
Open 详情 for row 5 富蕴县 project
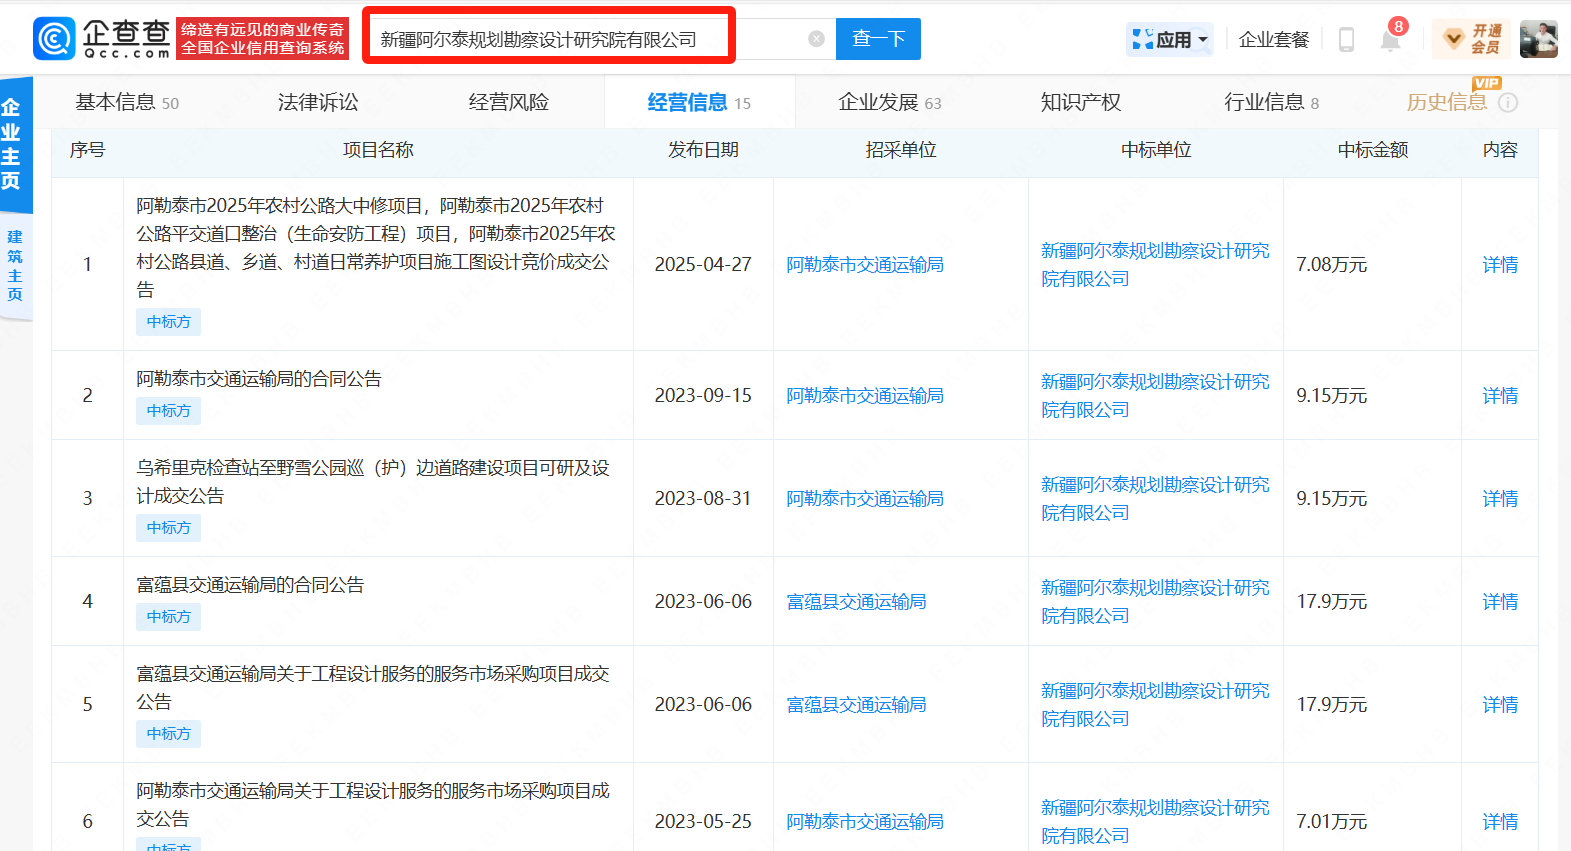pyautogui.click(x=1499, y=704)
